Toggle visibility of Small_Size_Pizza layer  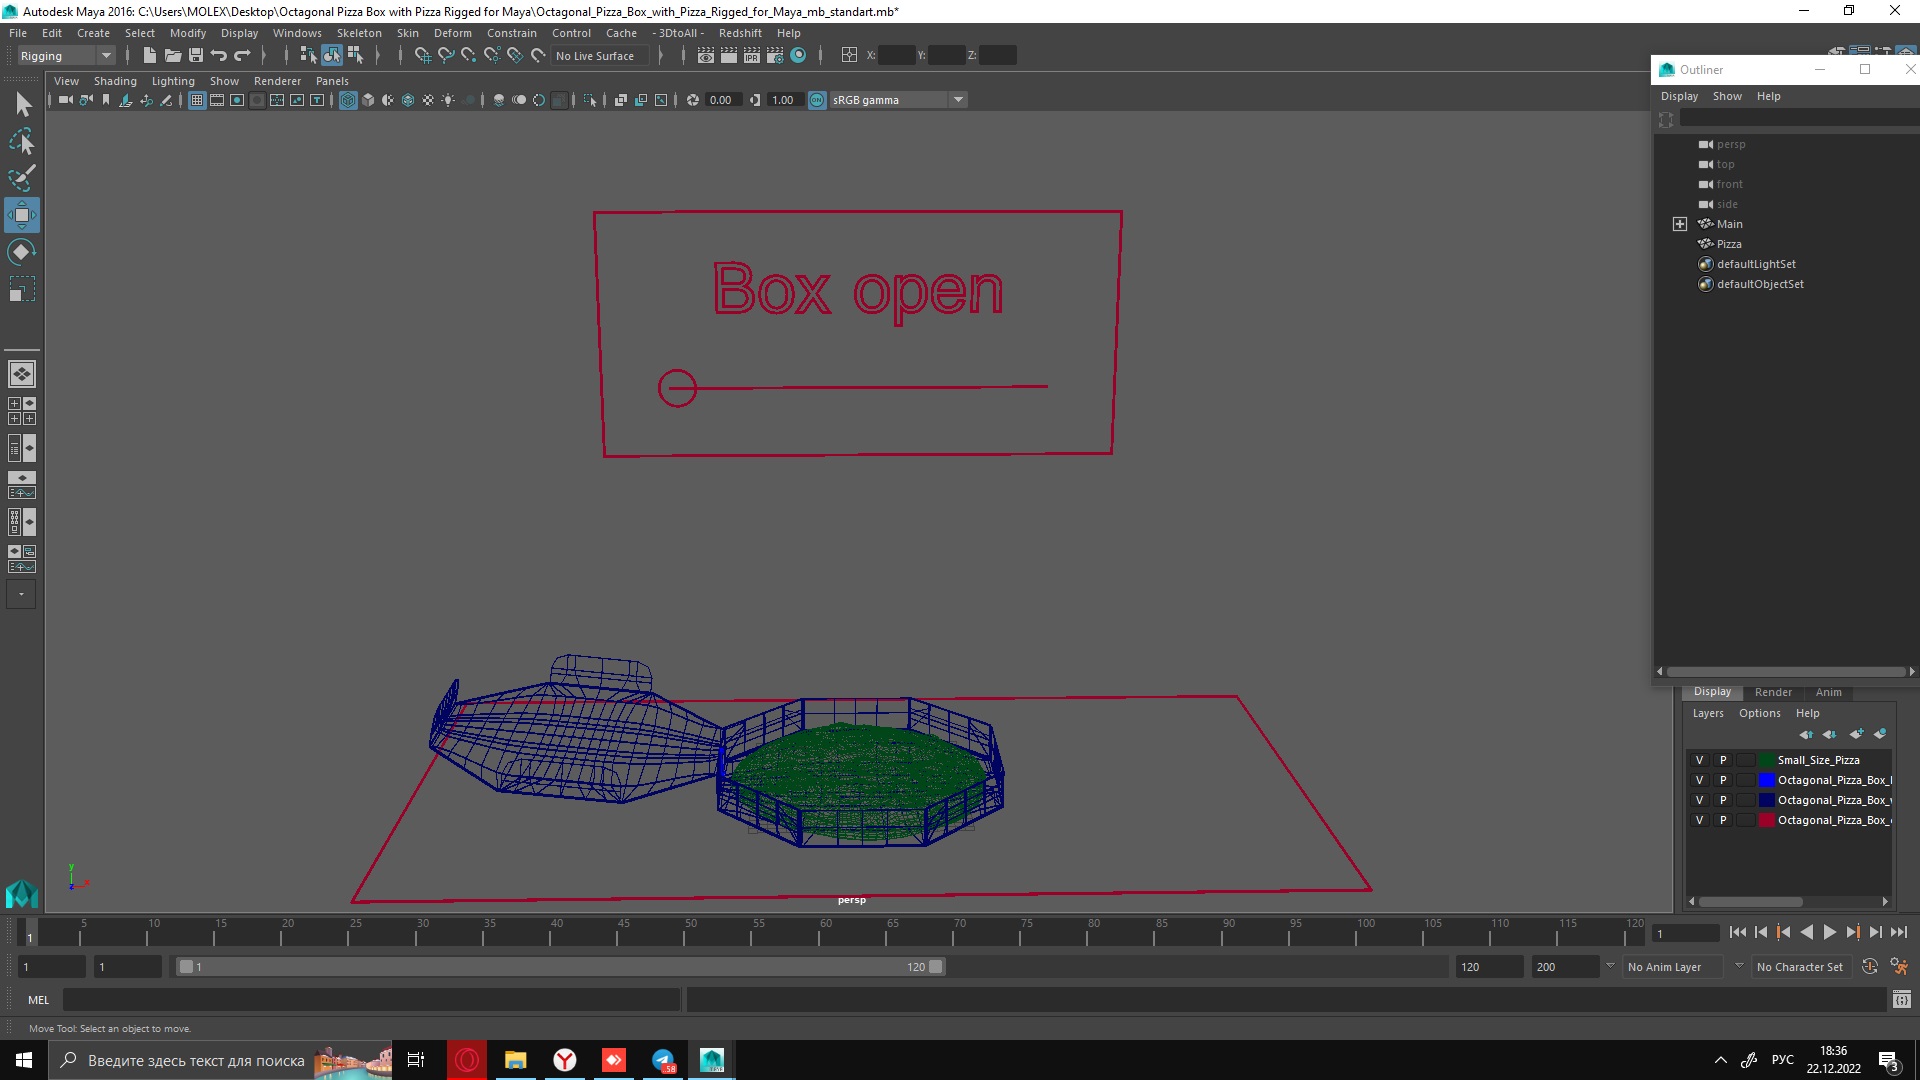coord(1699,760)
